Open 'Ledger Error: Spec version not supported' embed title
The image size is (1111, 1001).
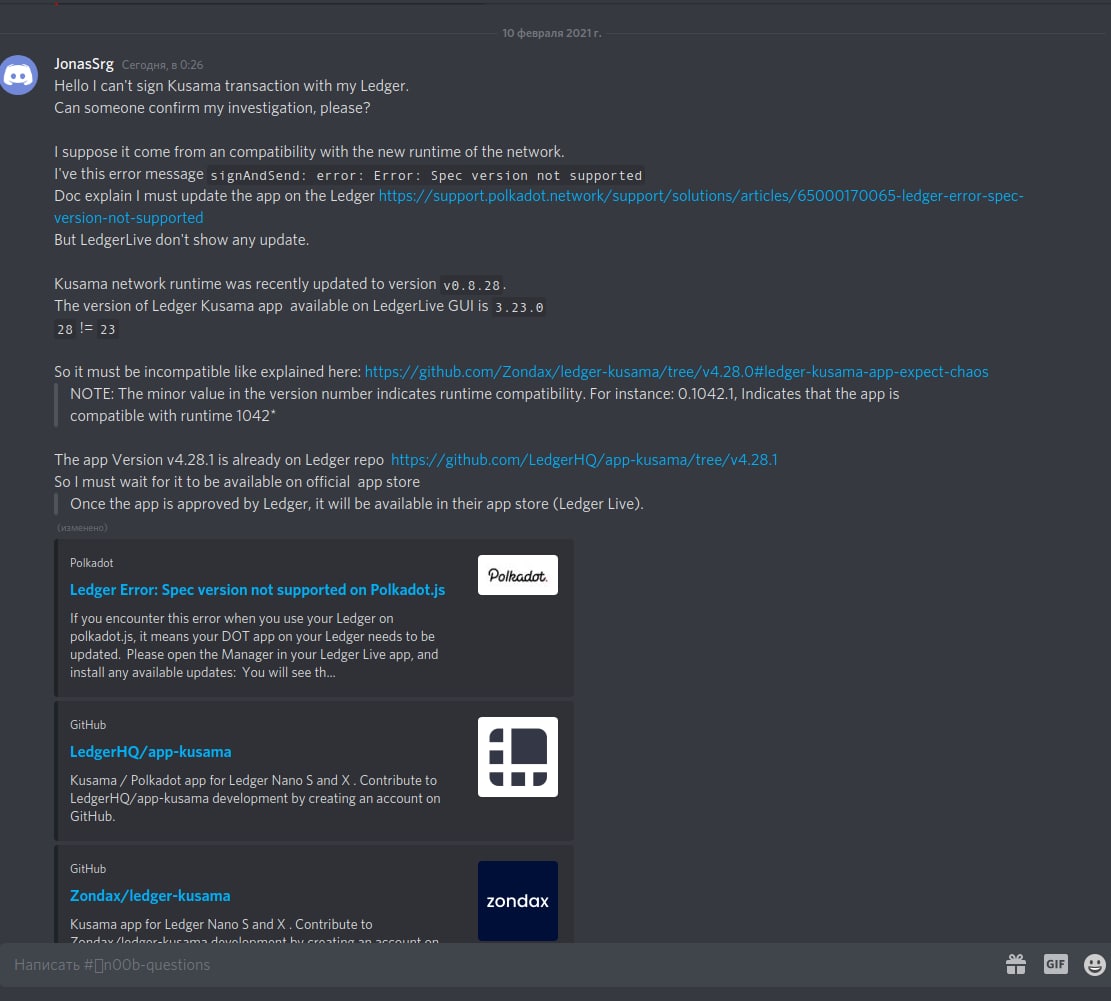point(257,589)
